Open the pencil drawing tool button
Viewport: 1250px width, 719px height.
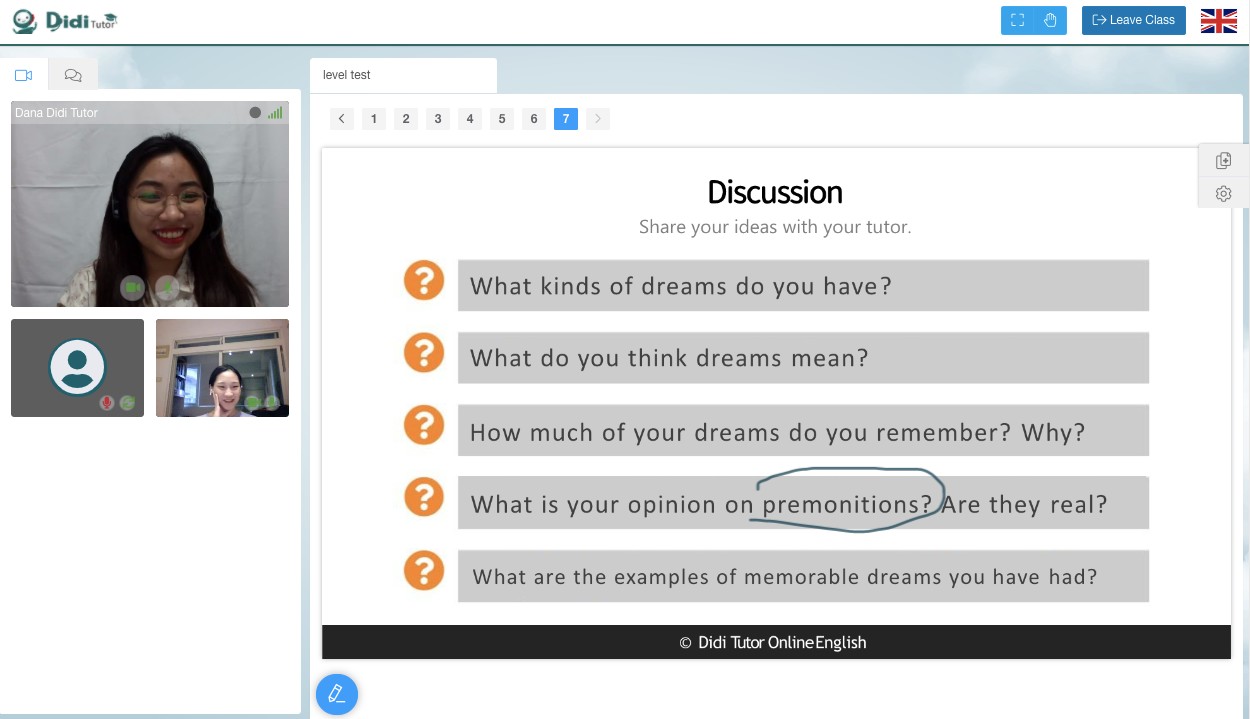337,693
